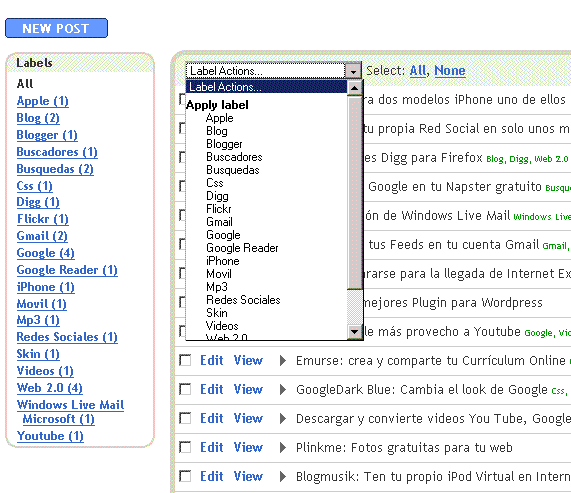View the Emurse post
The width and height of the screenshot is (571, 493).
click(248, 360)
